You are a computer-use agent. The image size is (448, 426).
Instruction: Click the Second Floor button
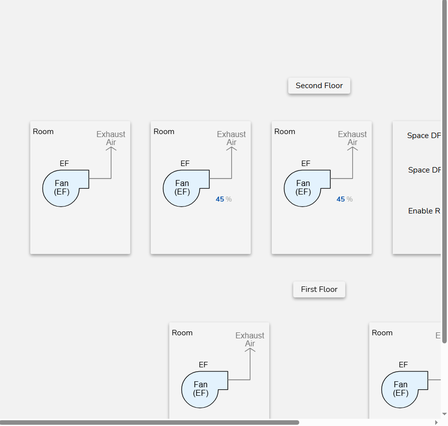click(x=319, y=86)
